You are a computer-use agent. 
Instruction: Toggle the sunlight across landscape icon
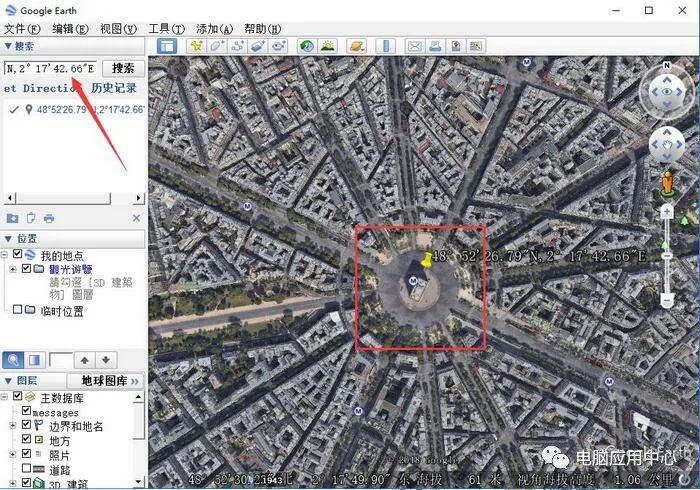click(x=328, y=46)
